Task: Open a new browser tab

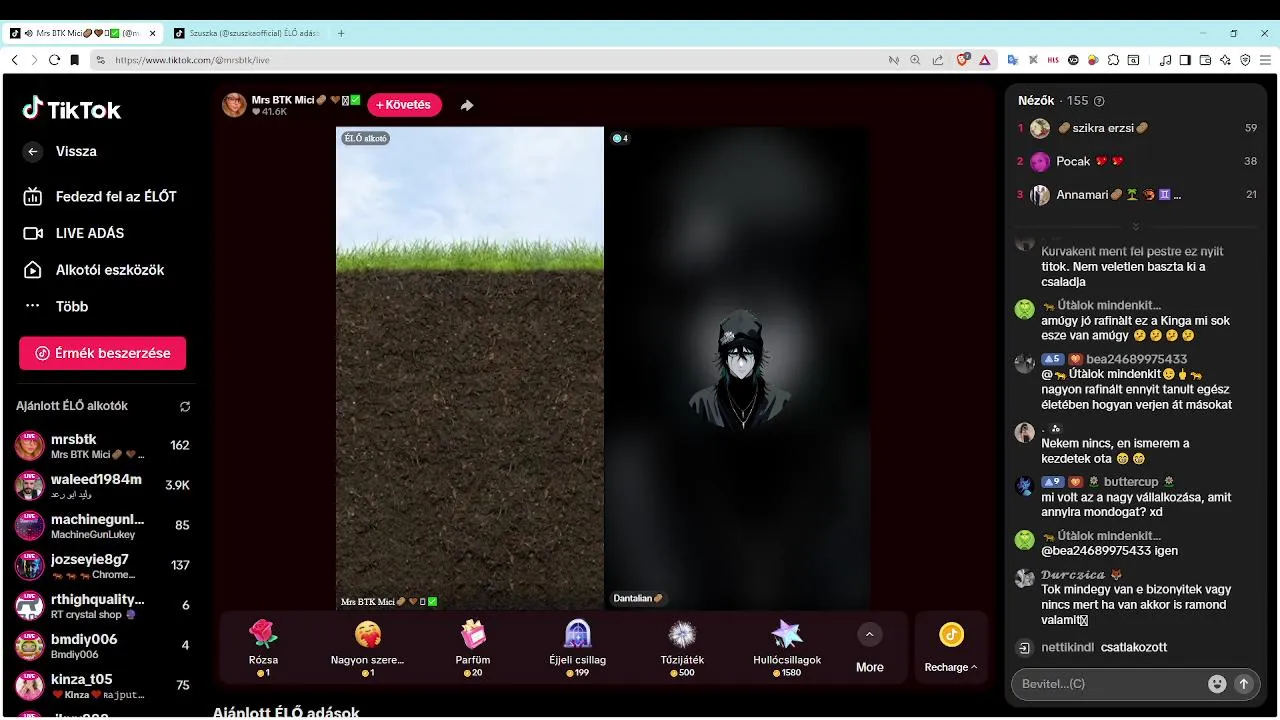Action: click(x=341, y=33)
